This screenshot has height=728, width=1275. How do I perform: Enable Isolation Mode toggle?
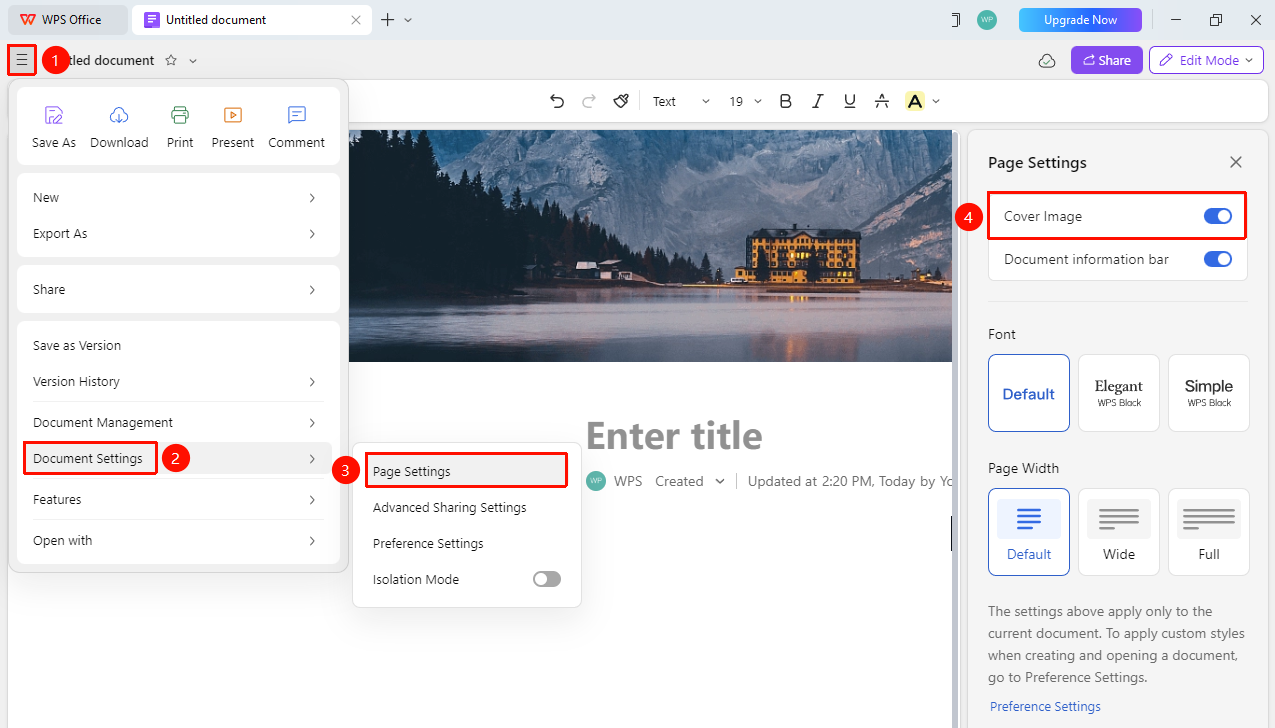547,579
